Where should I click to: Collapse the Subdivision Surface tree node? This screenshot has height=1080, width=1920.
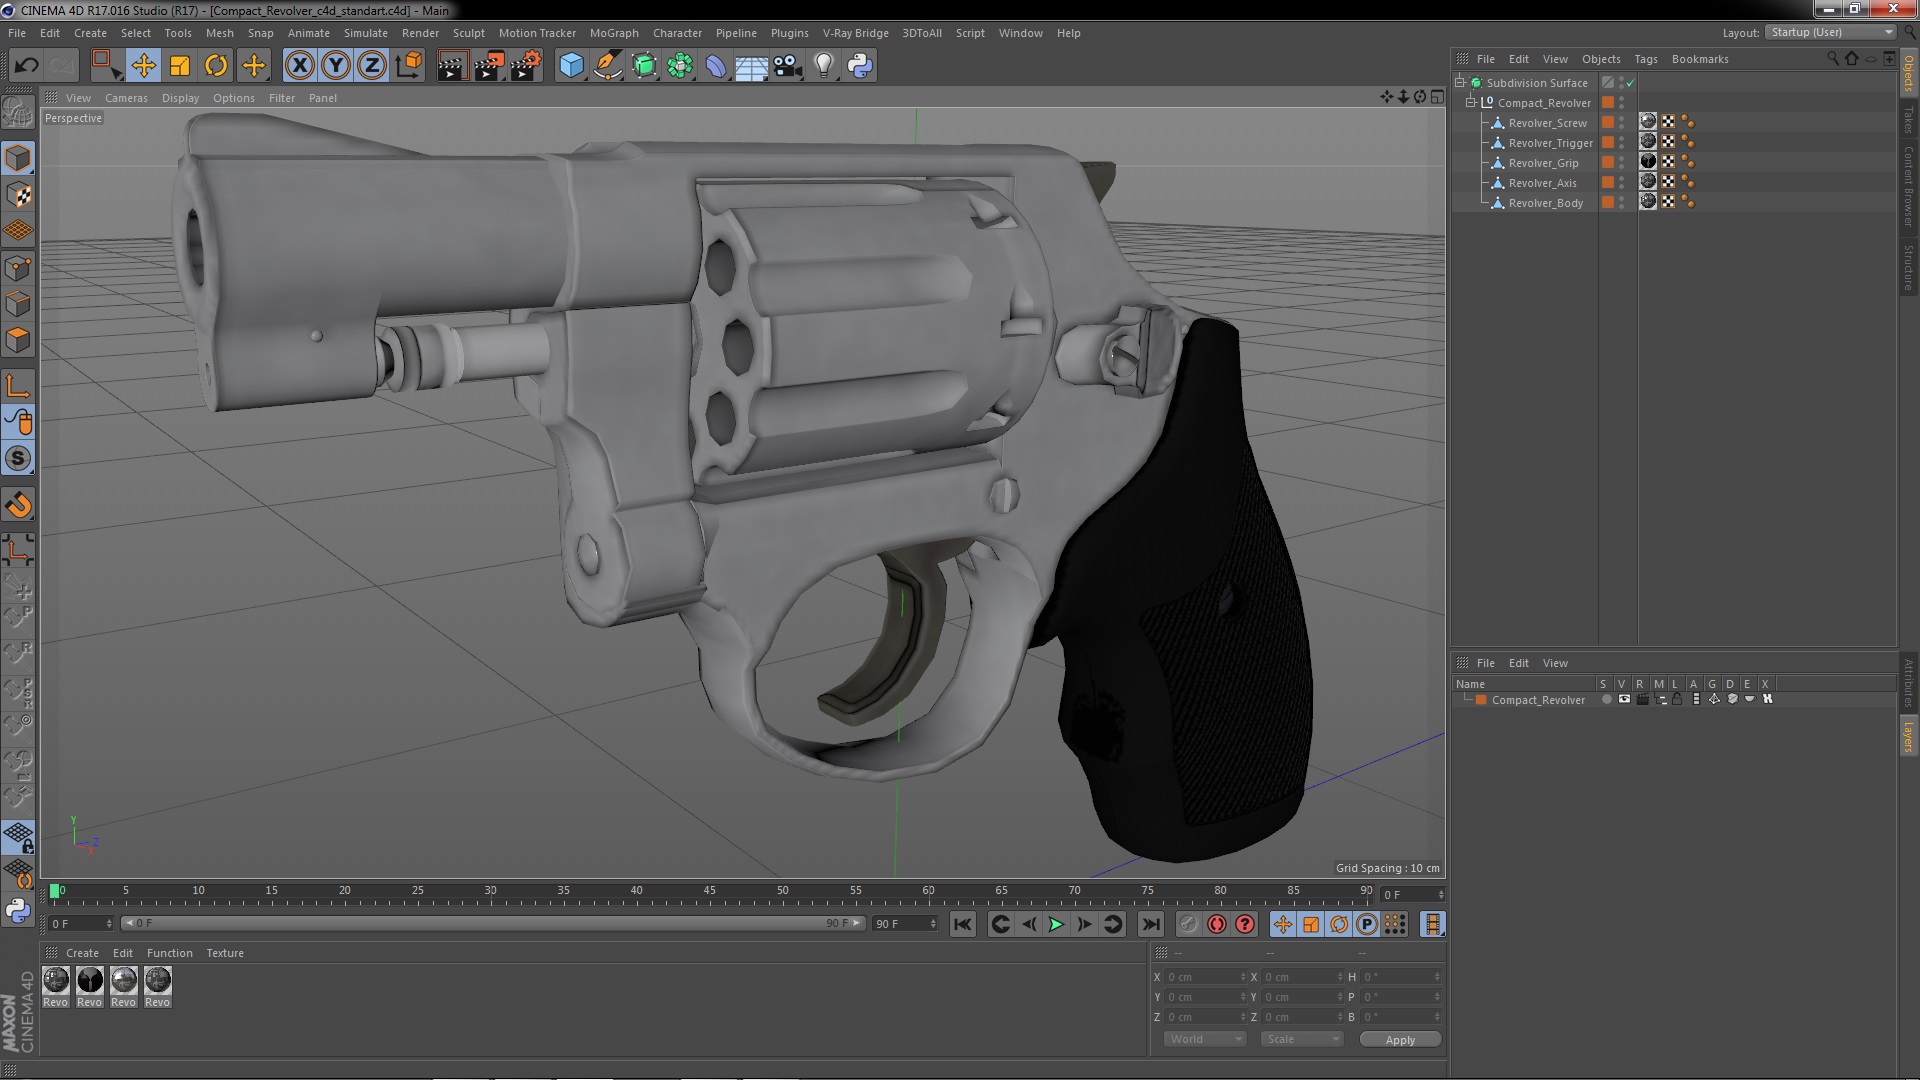[x=1460, y=83]
